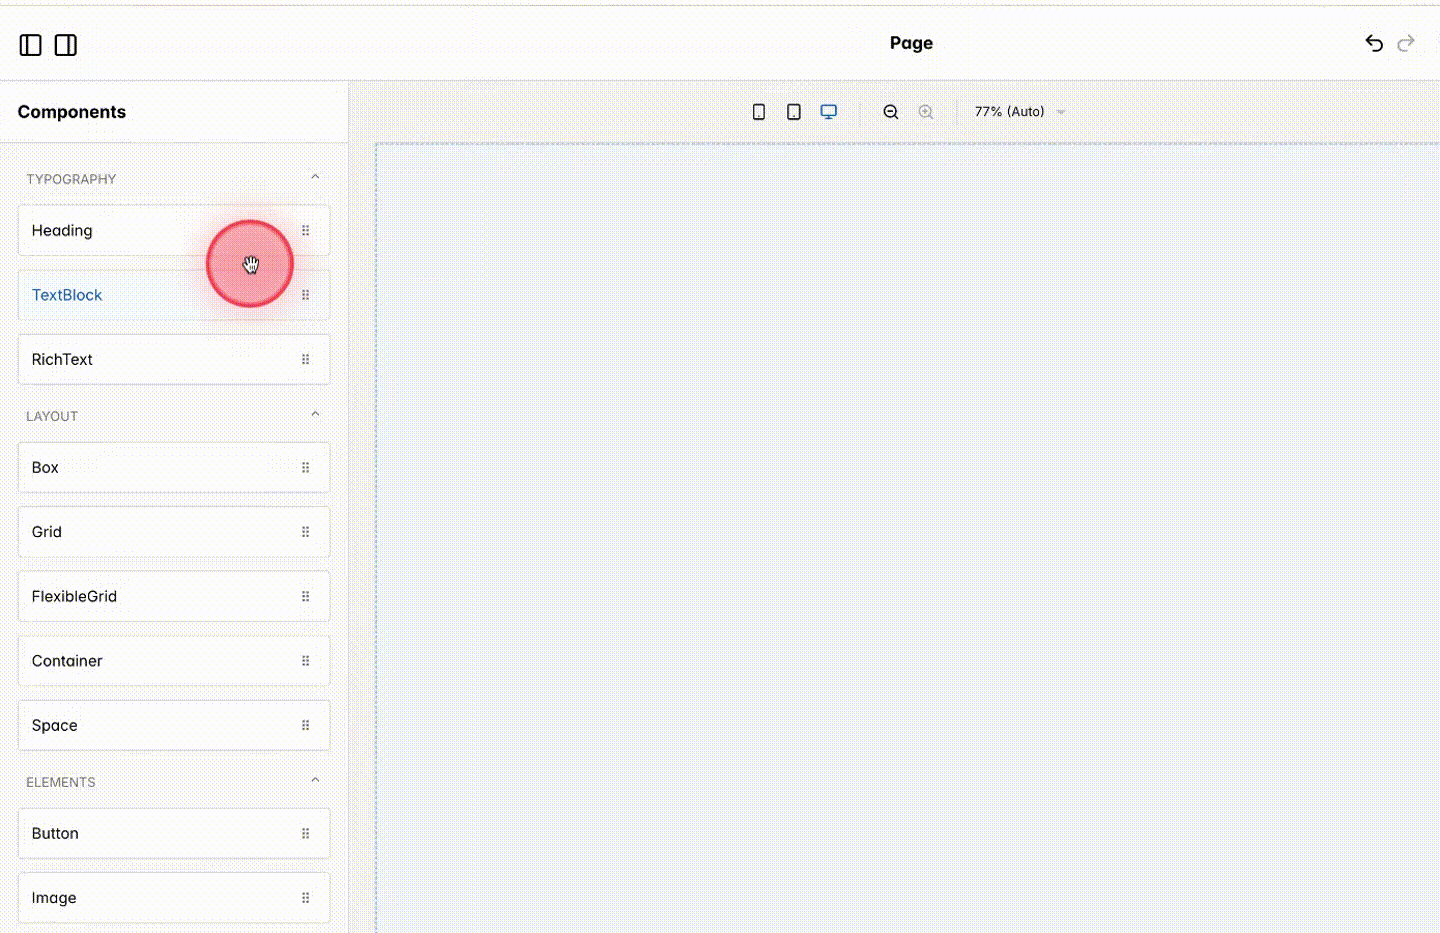The height and width of the screenshot is (933, 1440).
Task: Collapse the LAYOUT section
Action: tap(315, 413)
